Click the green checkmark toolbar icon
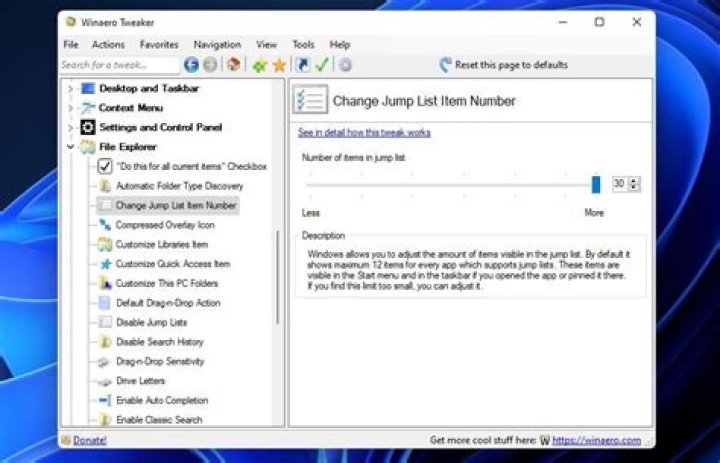This screenshot has width=720, height=463. tap(322, 65)
